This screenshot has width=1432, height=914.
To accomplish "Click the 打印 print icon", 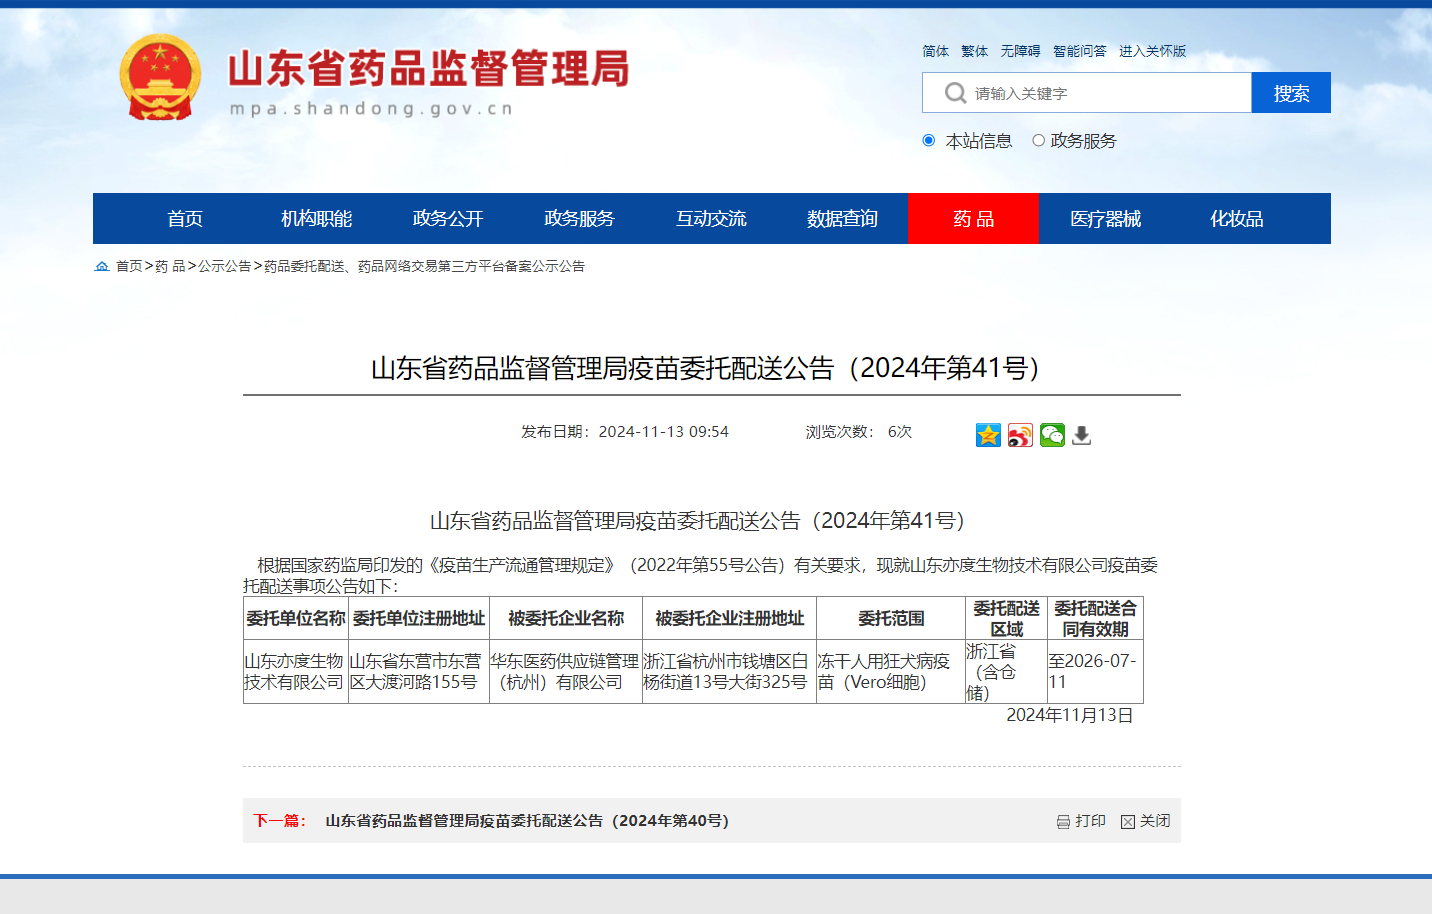I will pos(1063,822).
